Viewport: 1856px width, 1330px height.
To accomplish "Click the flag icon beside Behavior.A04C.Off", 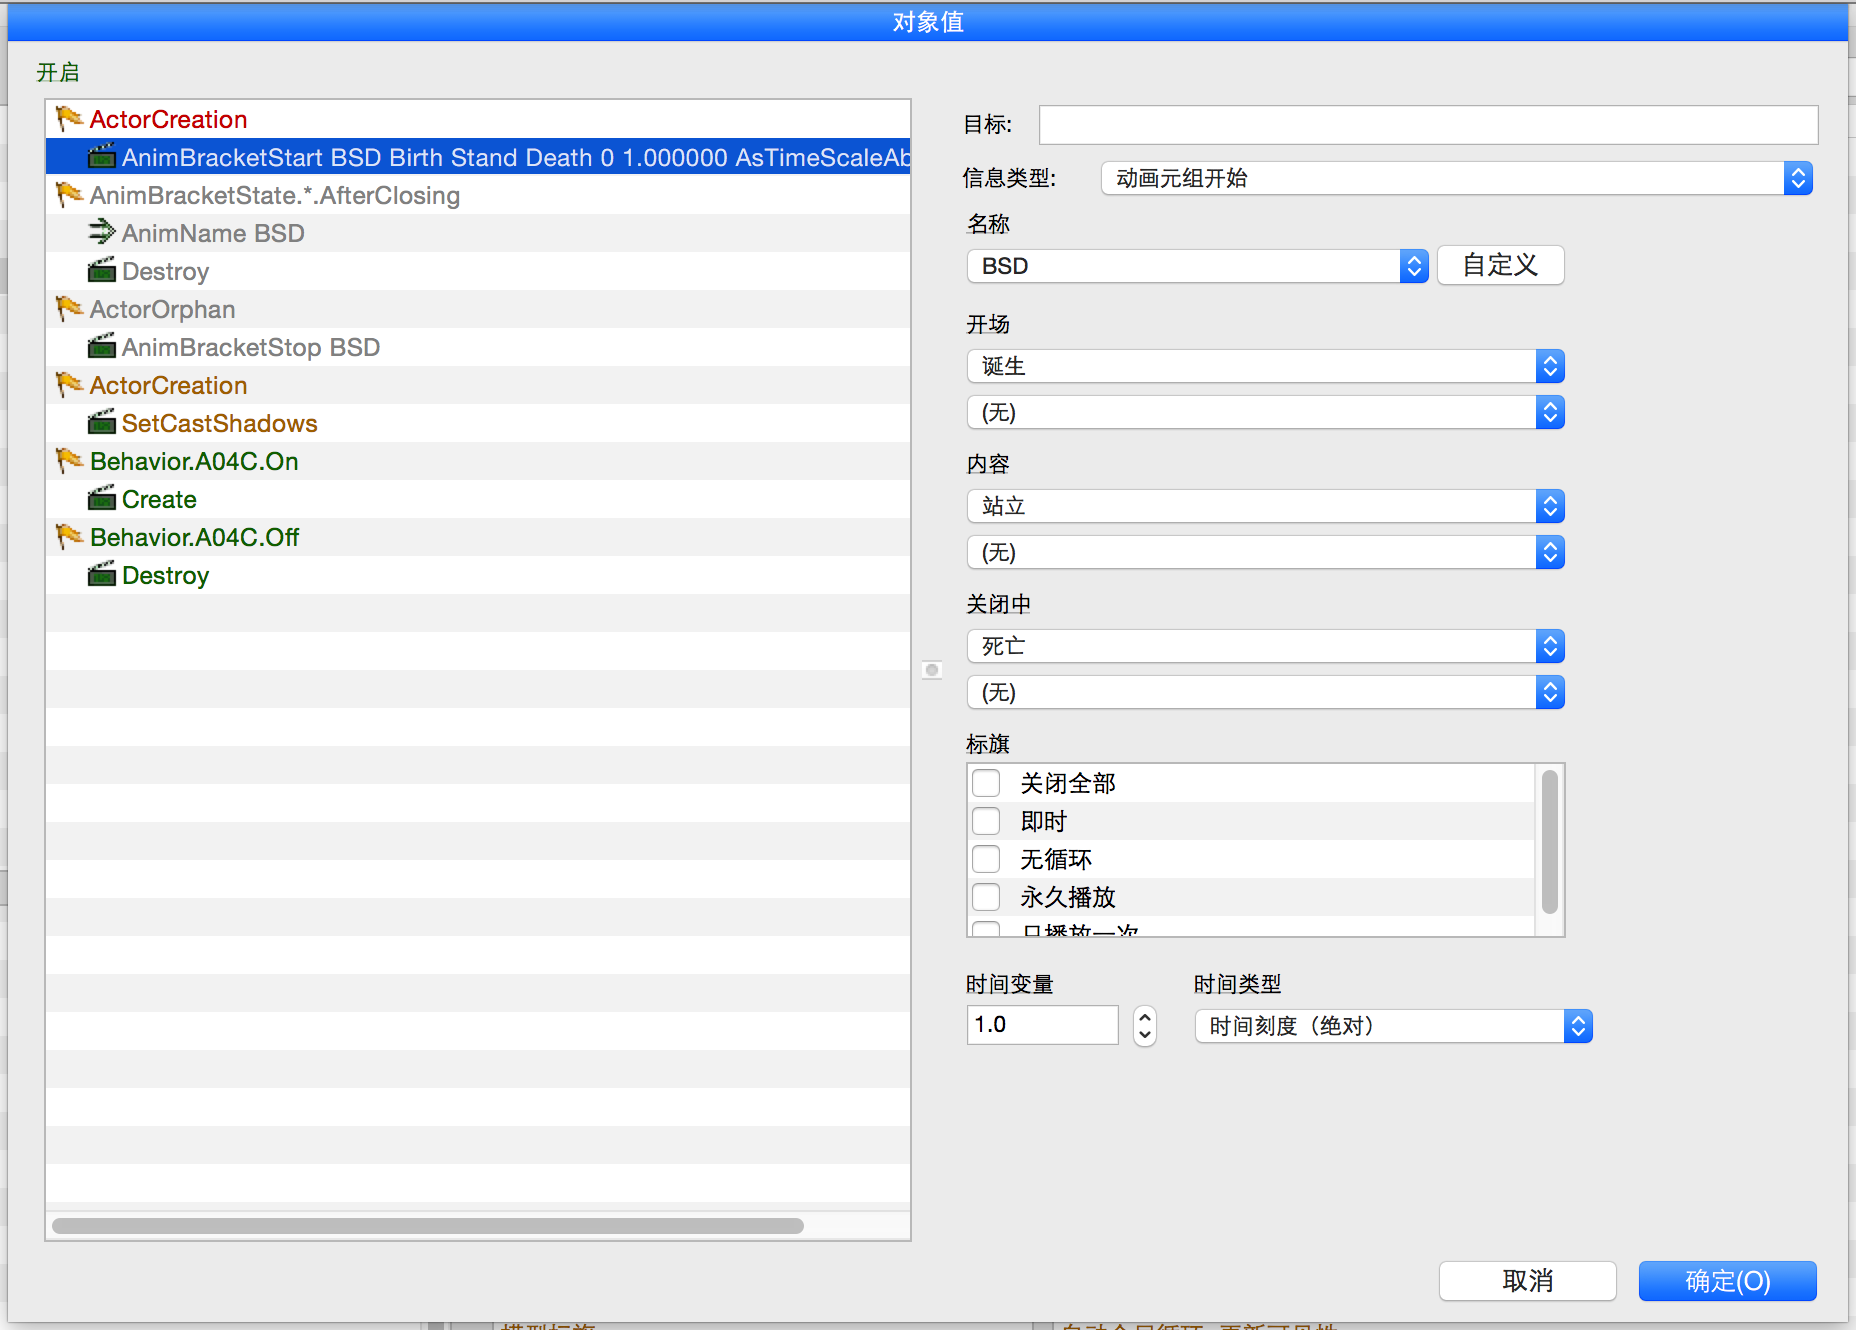I will tap(69, 537).
